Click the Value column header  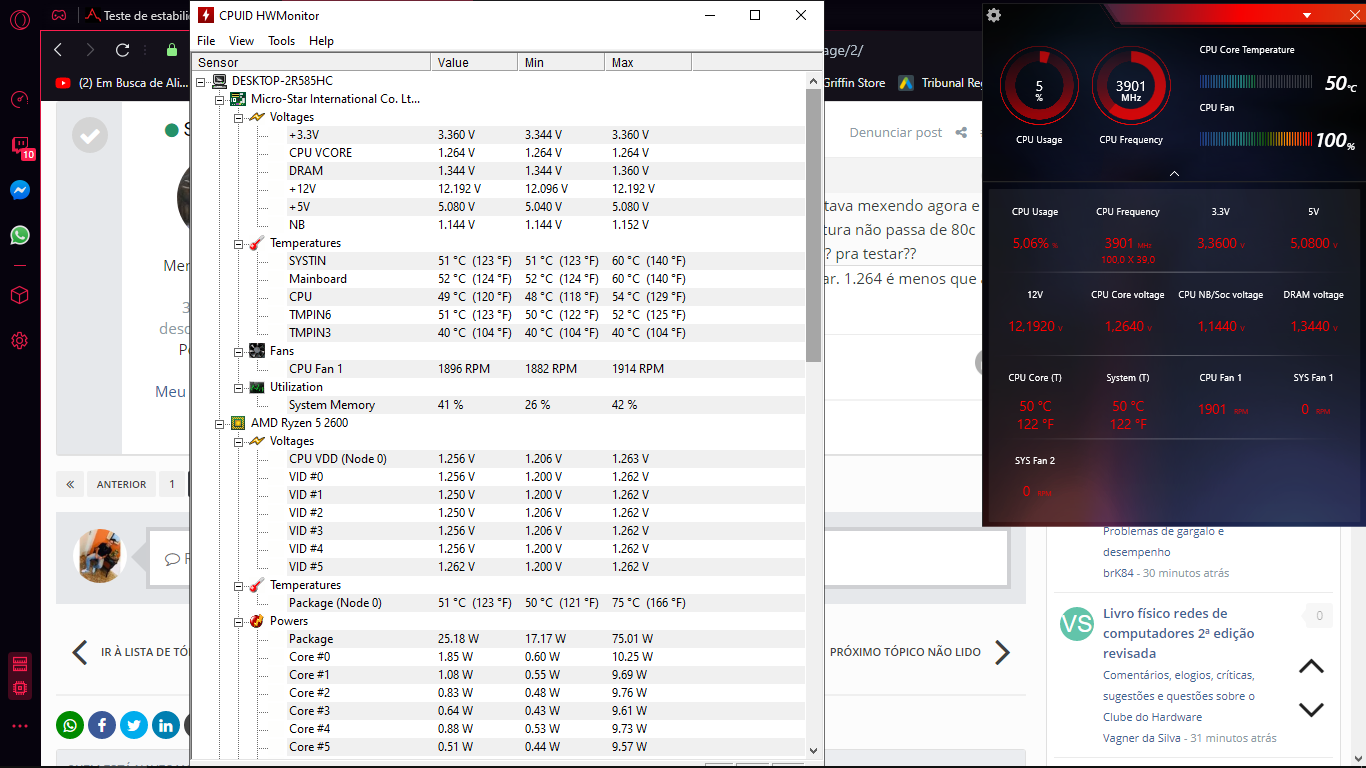click(475, 63)
